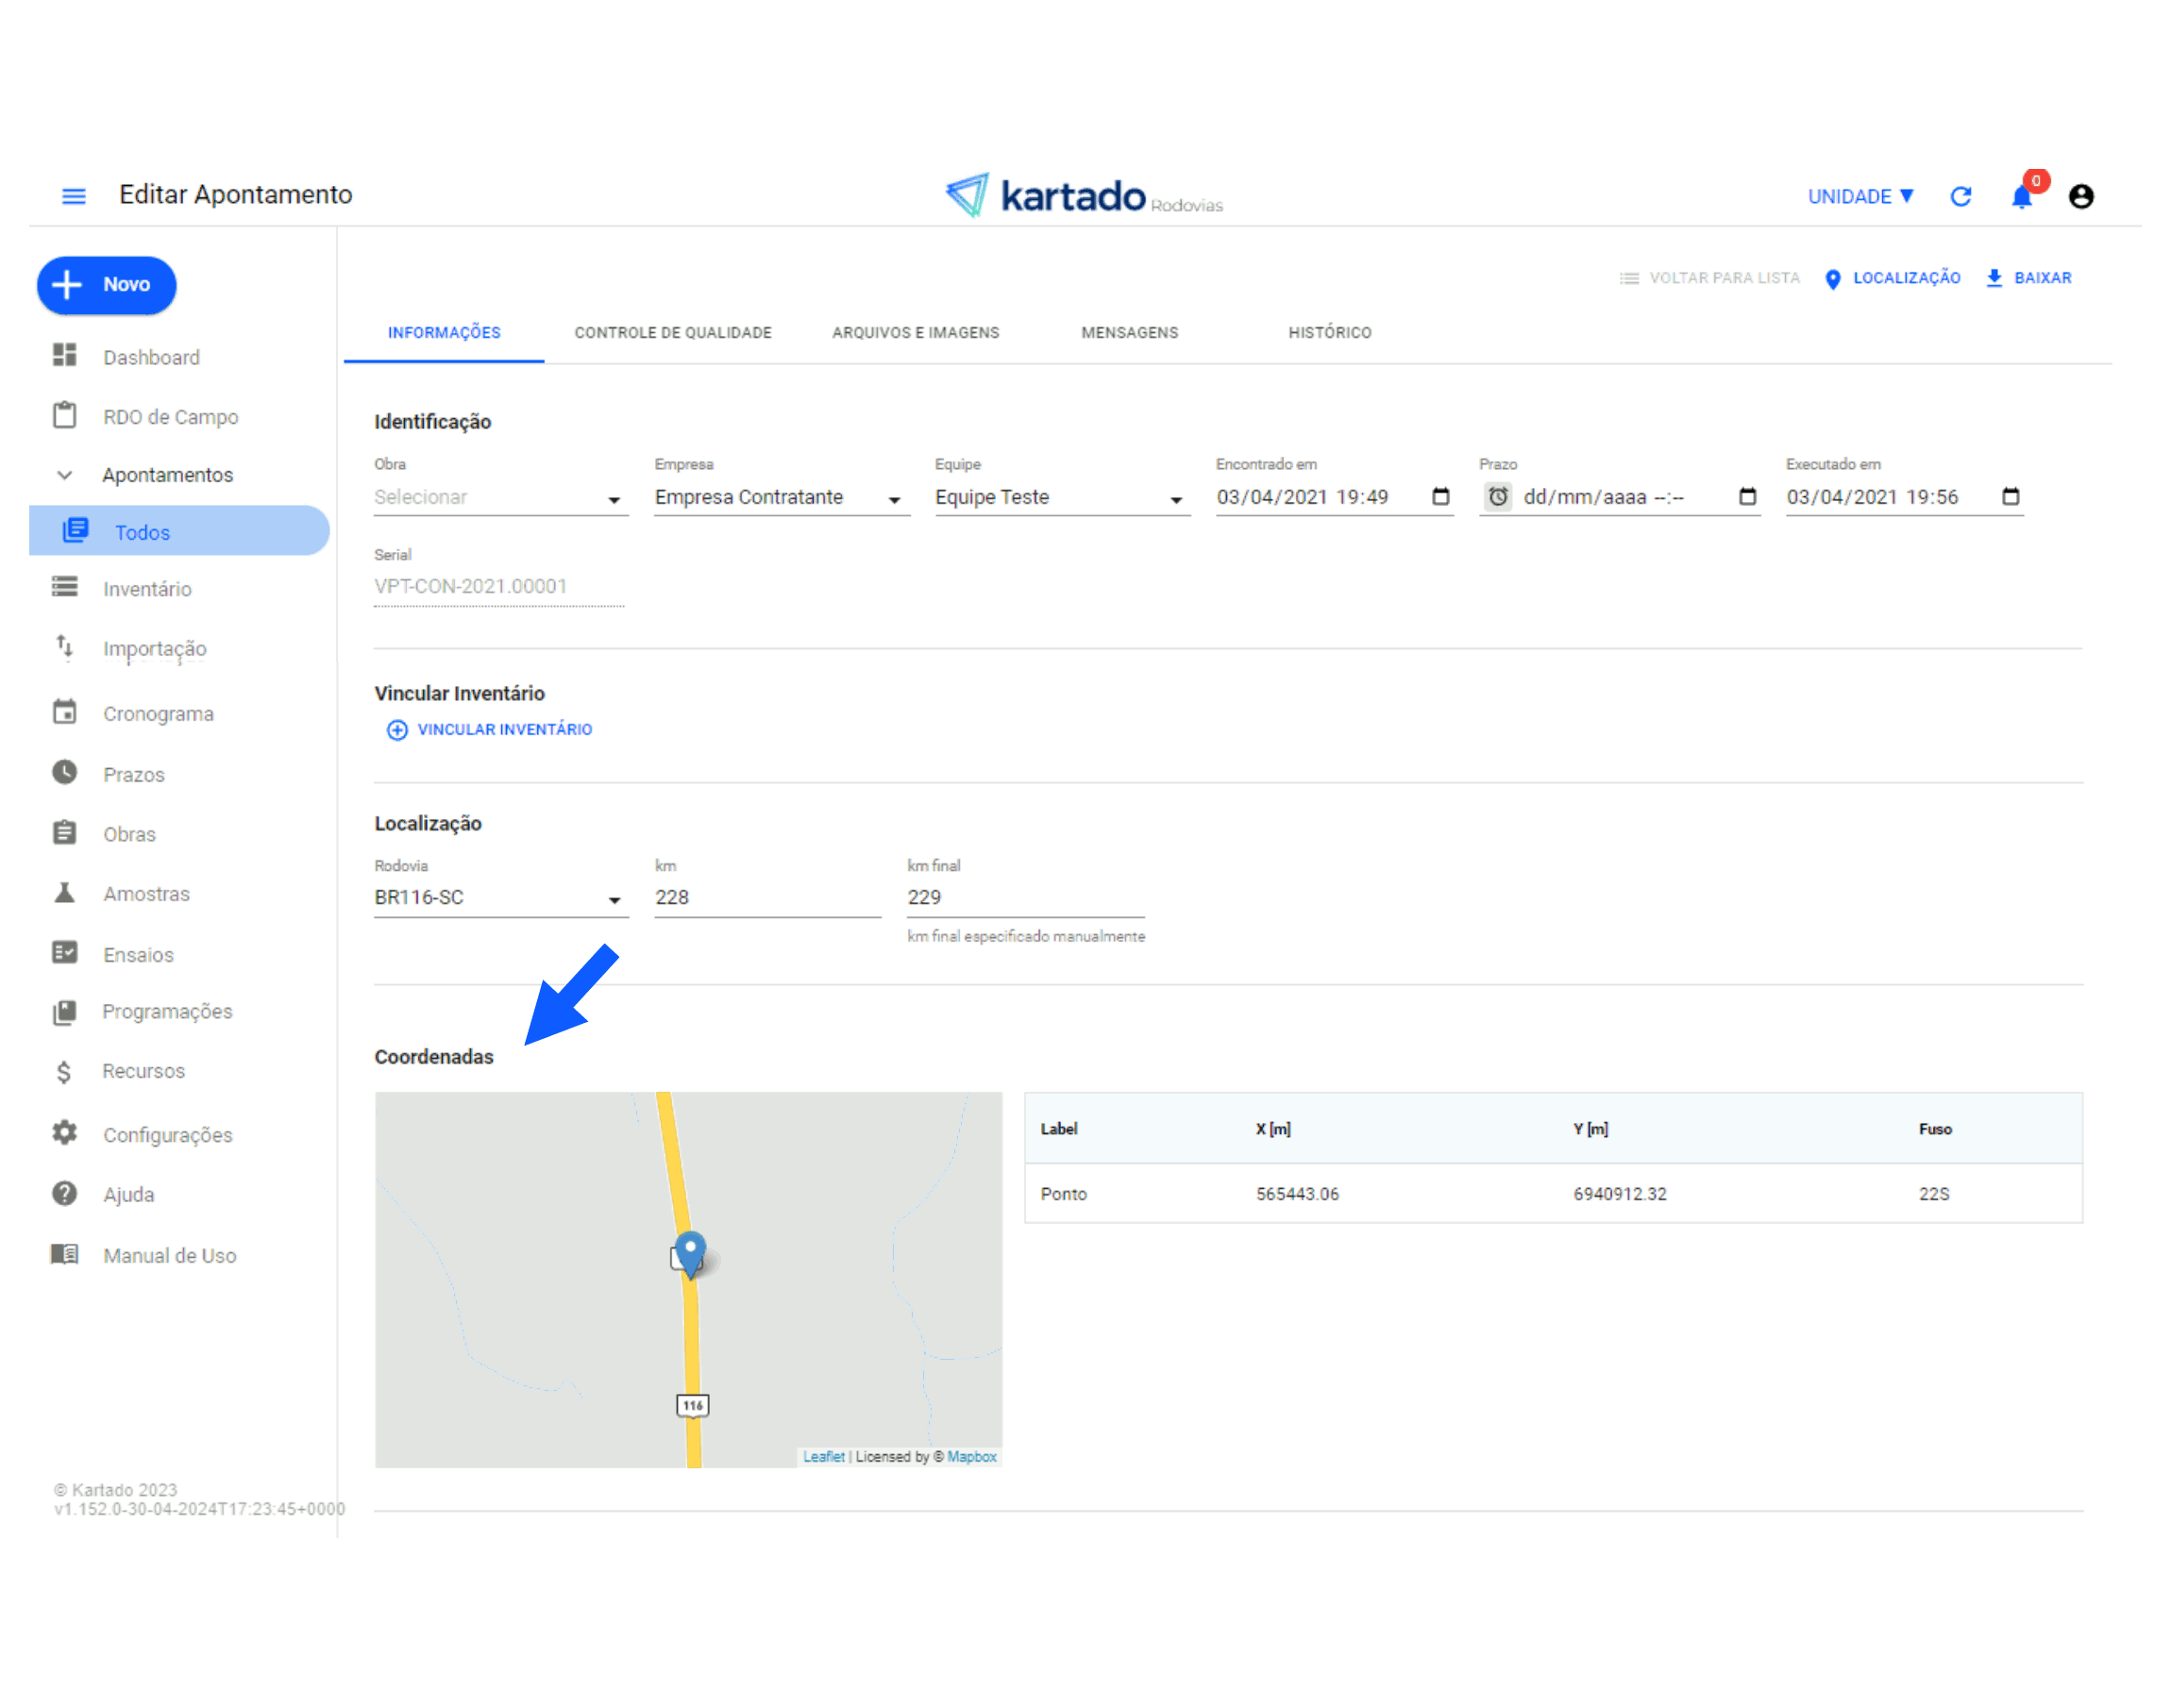Click the hamburger menu icon
This screenshot has width=2171, height=1708.
73,196
